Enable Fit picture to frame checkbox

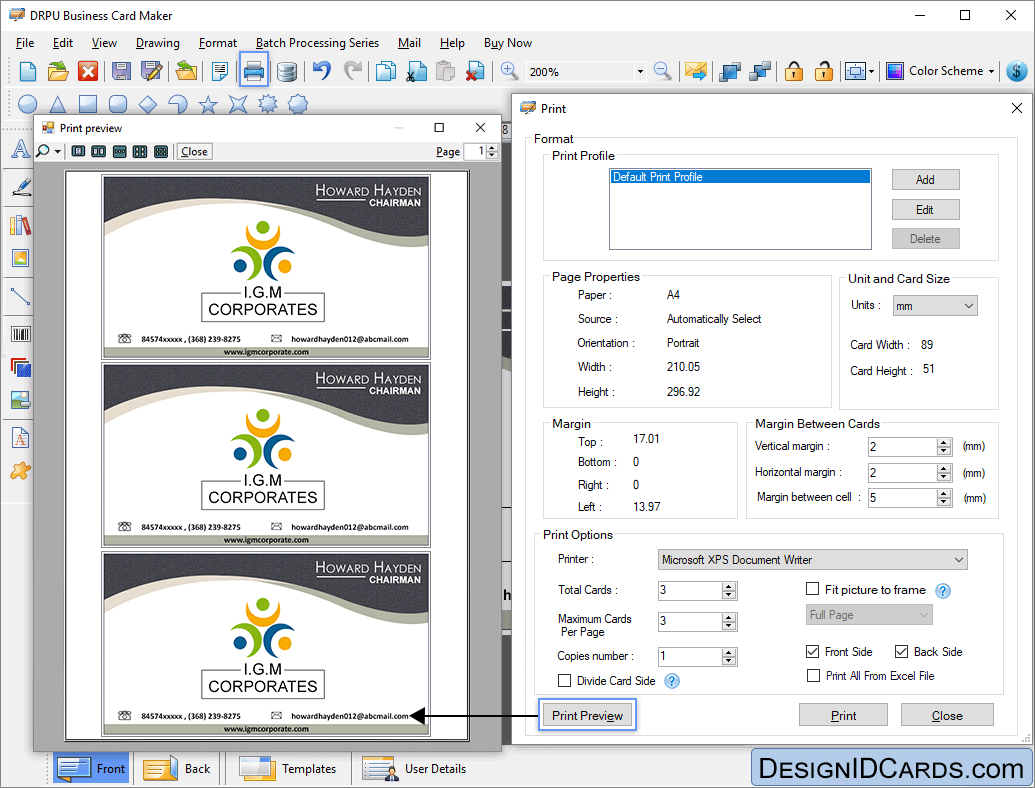813,589
